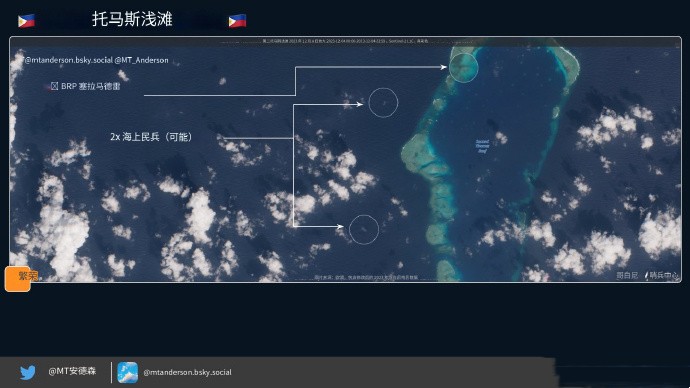Click the right Philippine flag beside title
This screenshot has width=690, height=388.
(237, 21)
